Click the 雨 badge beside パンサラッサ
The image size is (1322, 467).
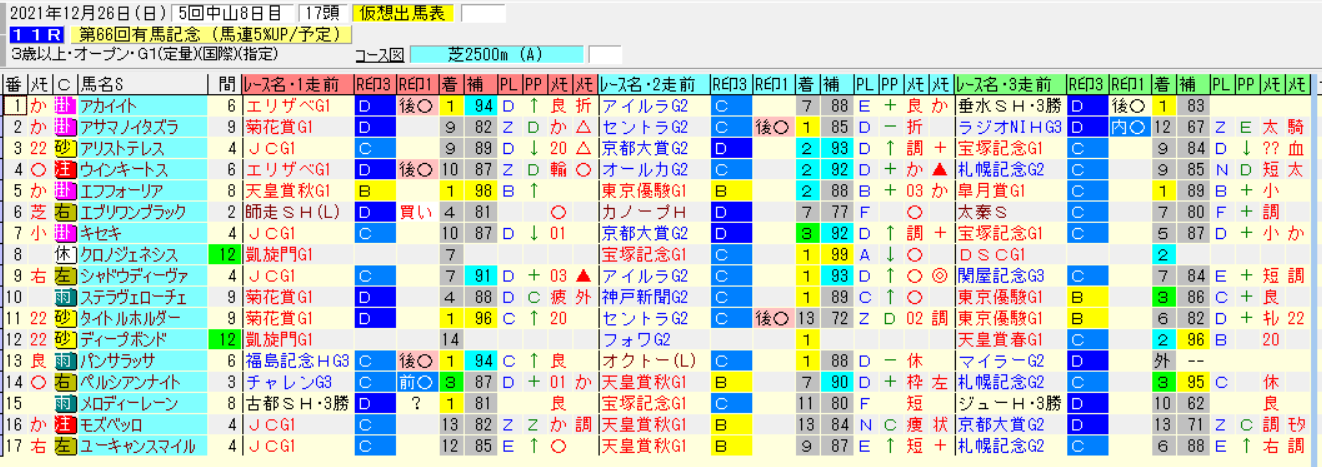(x=63, y=361)
